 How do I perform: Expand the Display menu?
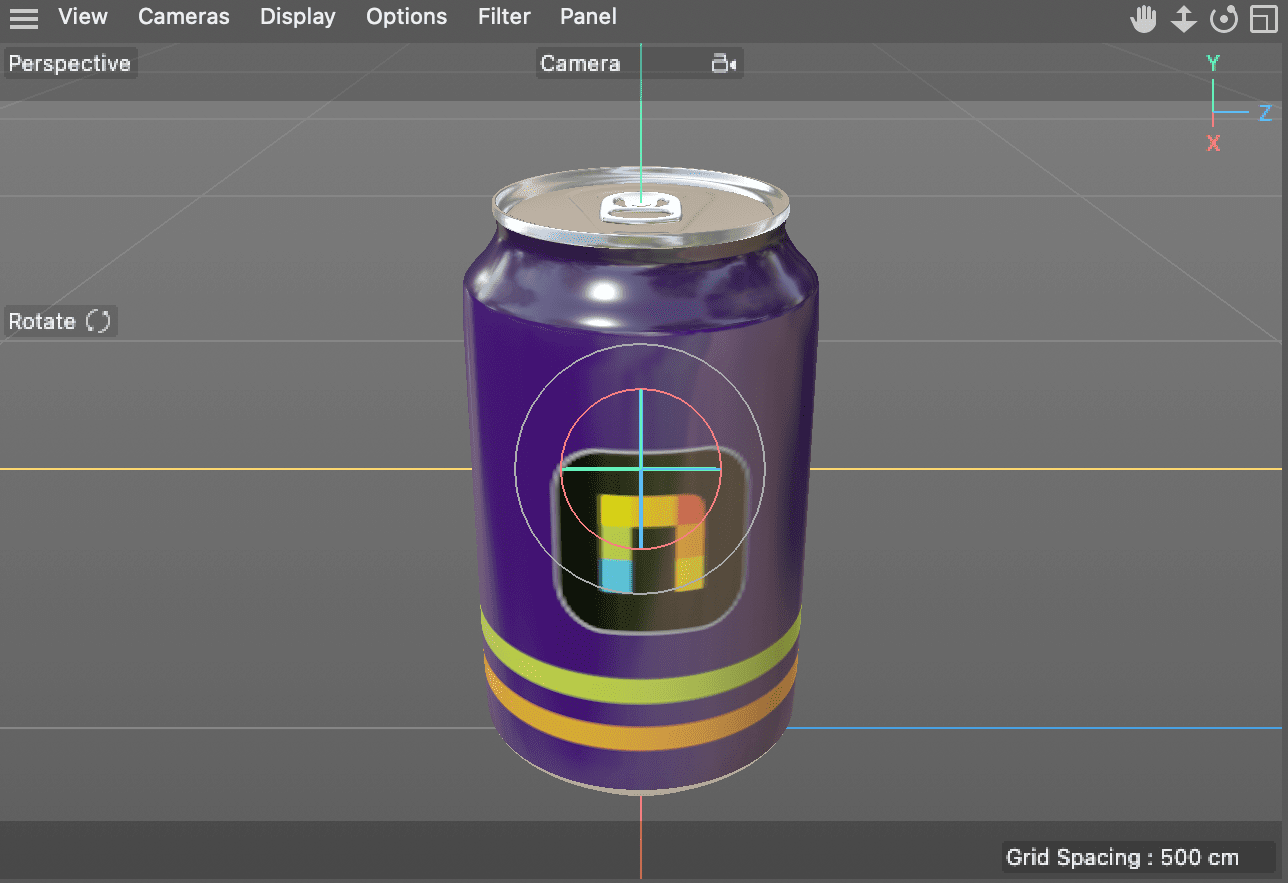(298, 17)
